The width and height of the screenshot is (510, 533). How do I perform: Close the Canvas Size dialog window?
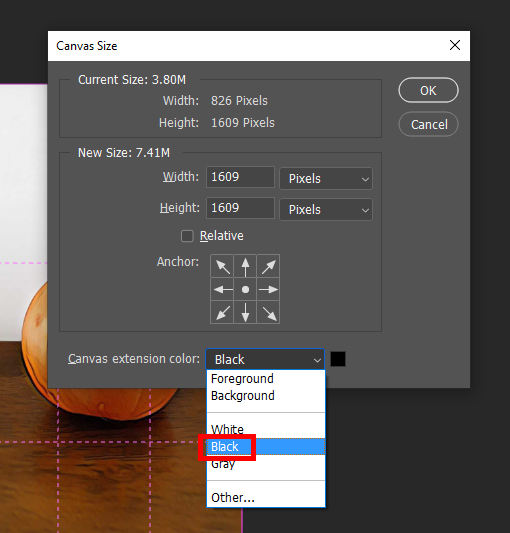455,45
